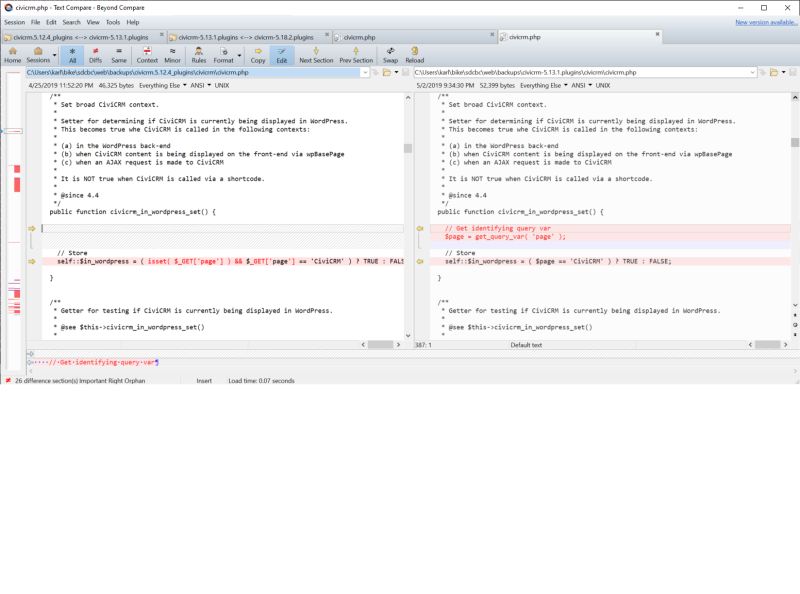Open left ANSI encoding dropdown
This screenshot has height=594, width=800.
[200, 86]
